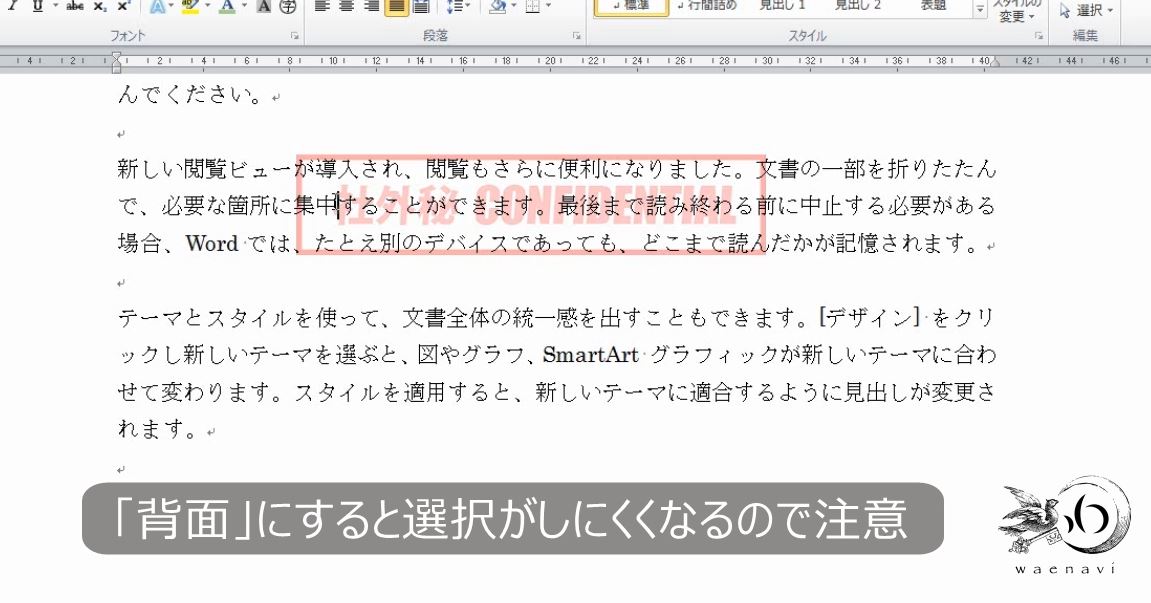Open the underline style dropdown arrow
Viewport: 1151px width, 603px height.
pos(55,6)
